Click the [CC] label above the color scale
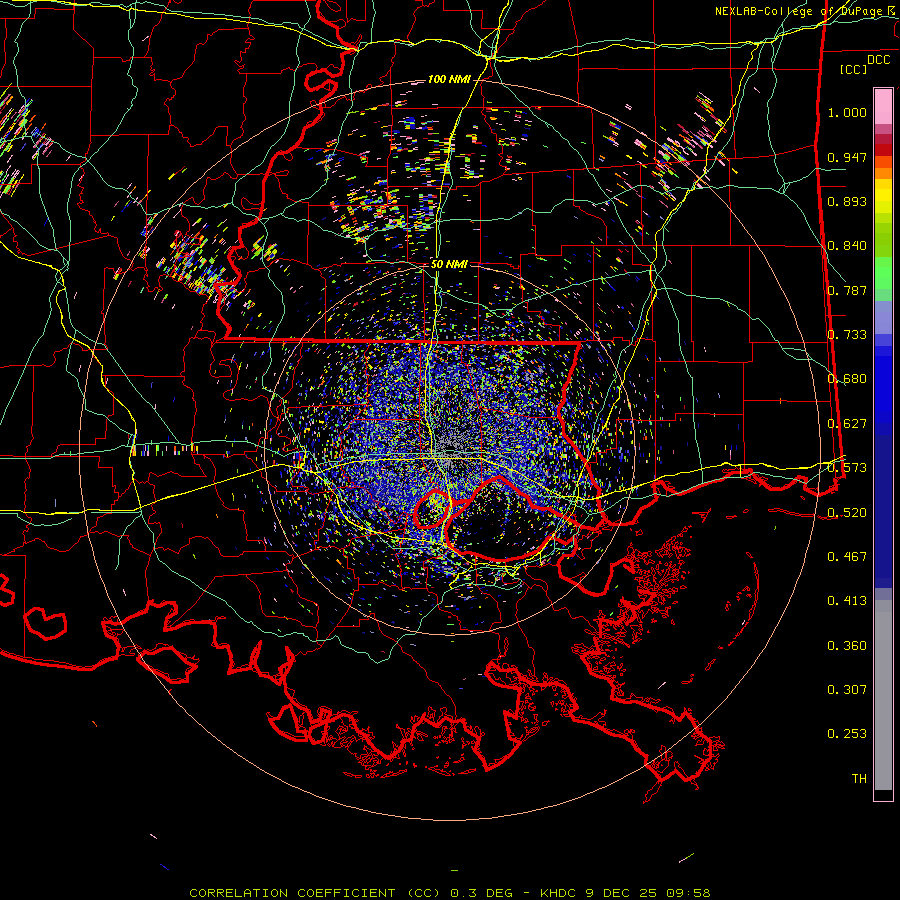Screen dimensions: 900x900 coord(853,69)
